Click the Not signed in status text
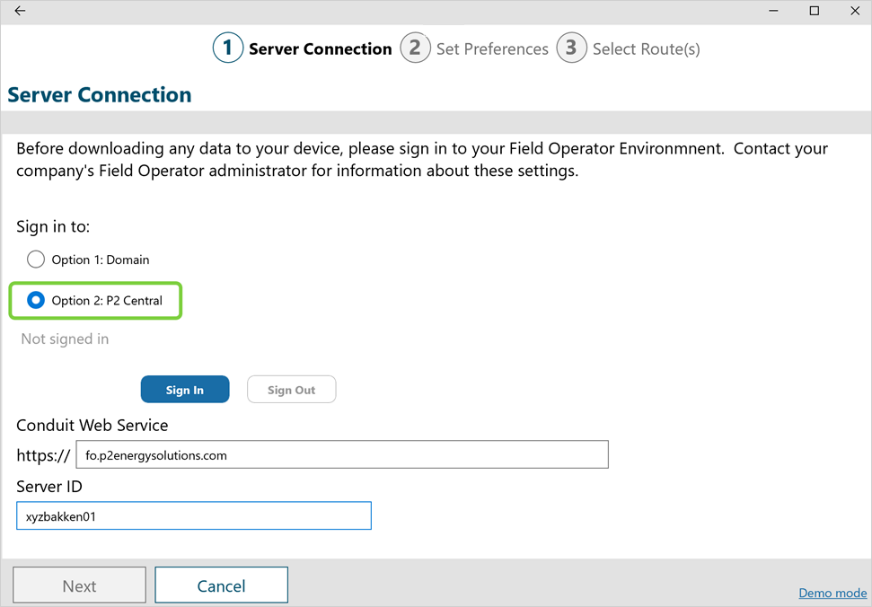The image size is (872, 607). click(65, 339)
